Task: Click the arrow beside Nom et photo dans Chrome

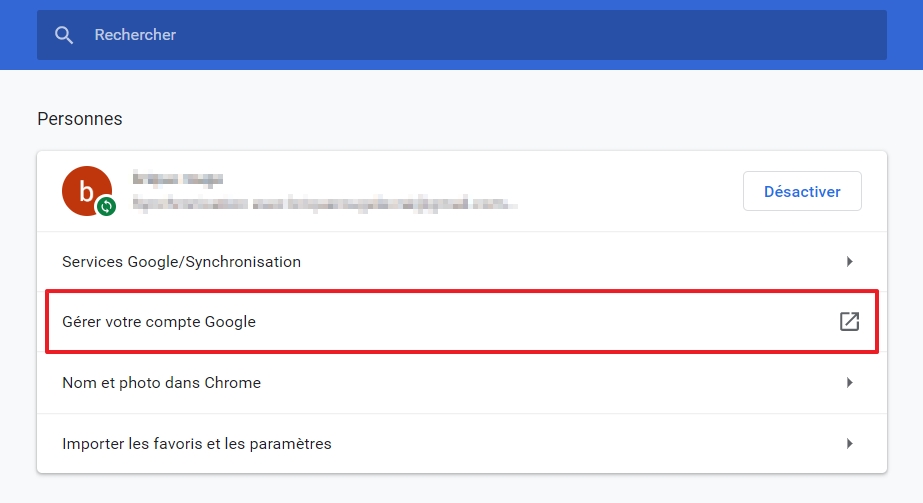Action: pos(849,383)
